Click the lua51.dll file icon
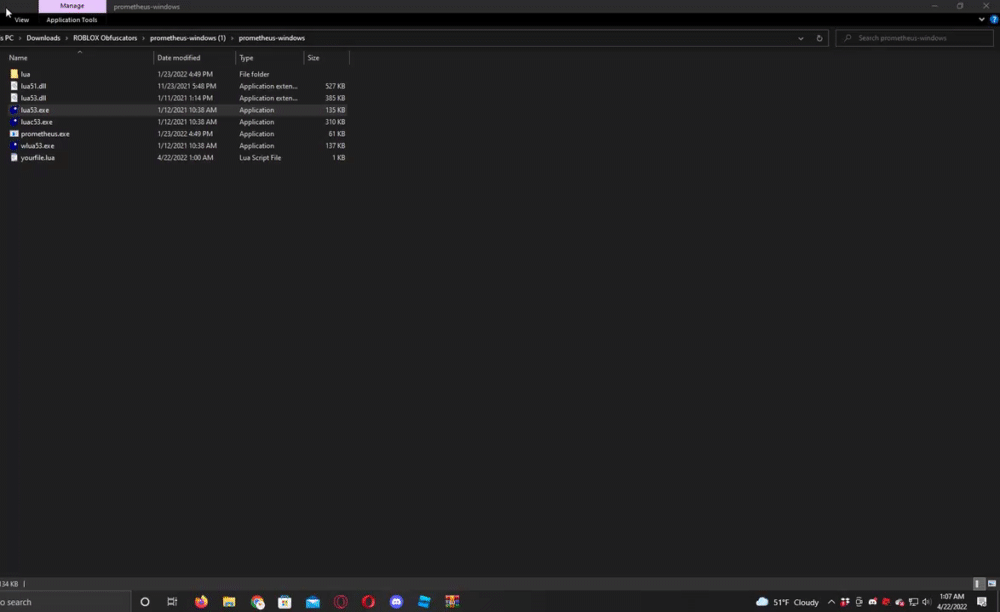The width and height of the screenshot is (1000, 612). [x=14, y=86]
